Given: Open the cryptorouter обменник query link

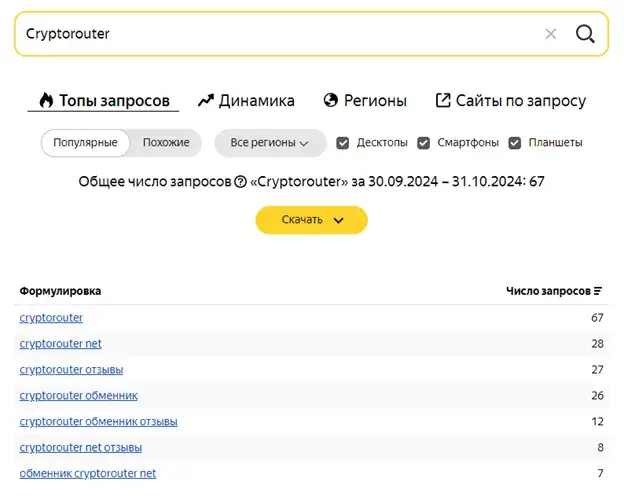Looking at the screenshot, I should [78, 395].
